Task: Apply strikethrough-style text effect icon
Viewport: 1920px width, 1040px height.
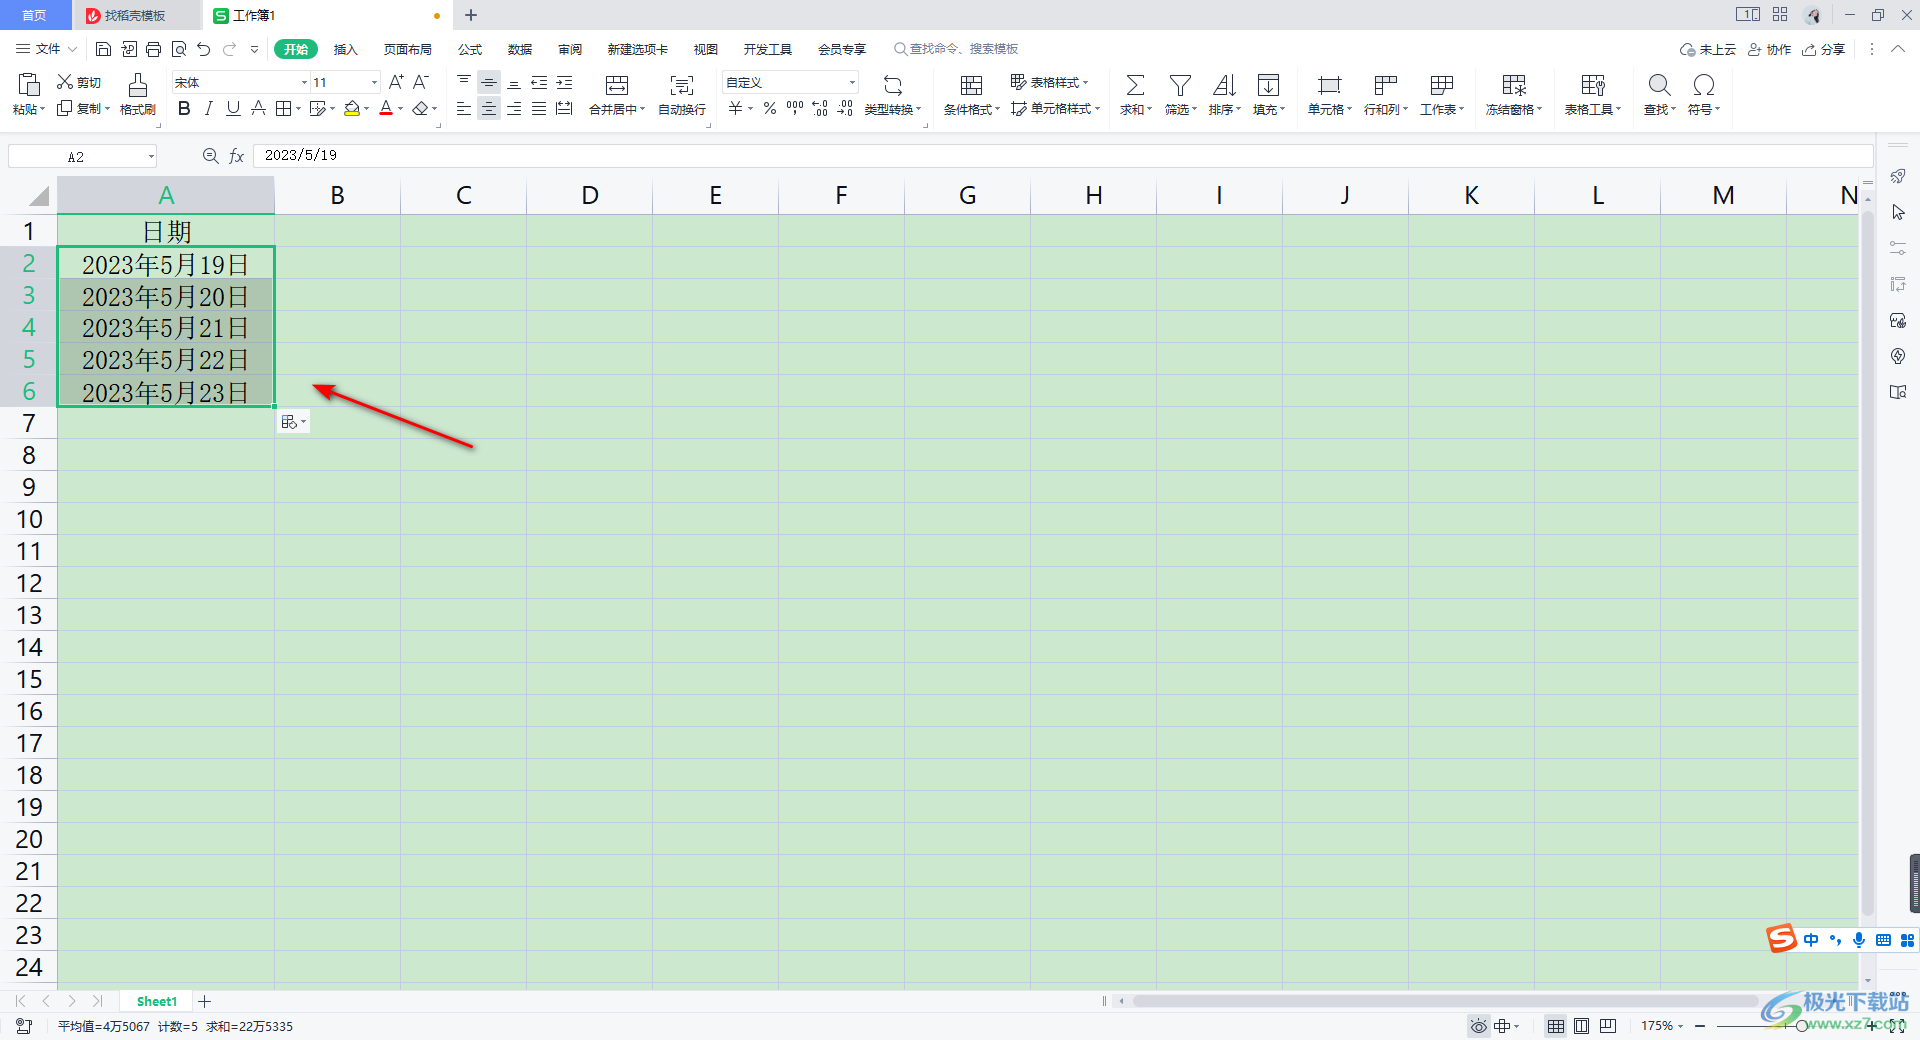Action: pos(258,108)
